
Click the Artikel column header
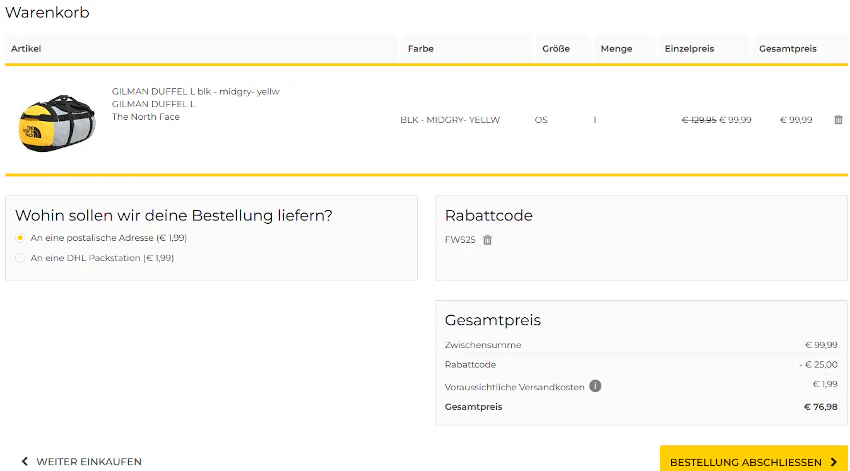click(26, 49)
